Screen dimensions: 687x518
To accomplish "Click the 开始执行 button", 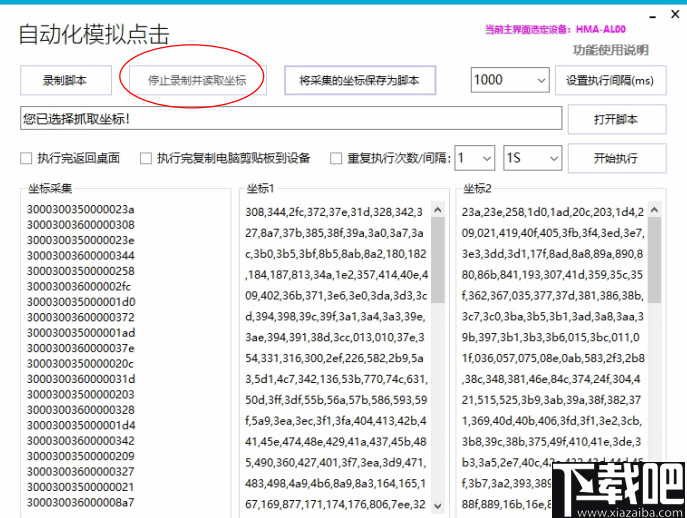I will [x=617, y=158].
